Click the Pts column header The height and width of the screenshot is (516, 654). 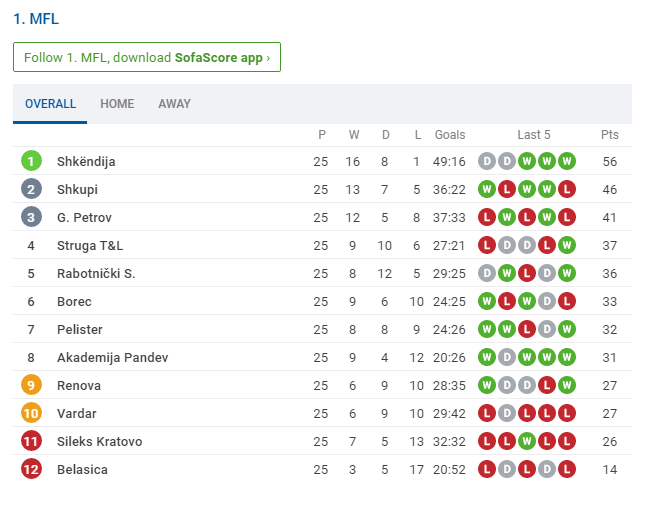609,135
